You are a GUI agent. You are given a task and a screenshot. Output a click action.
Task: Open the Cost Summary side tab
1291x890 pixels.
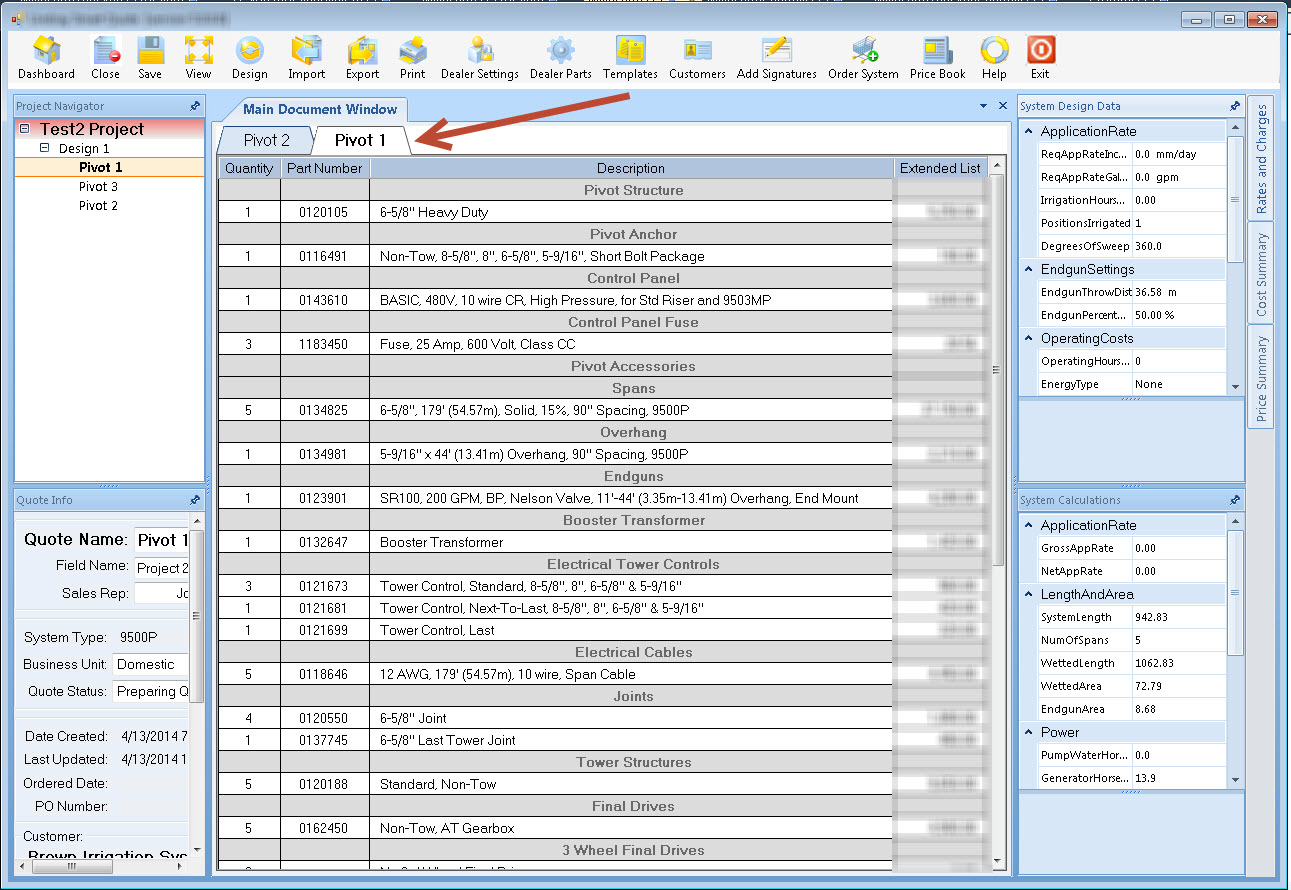1262,274
